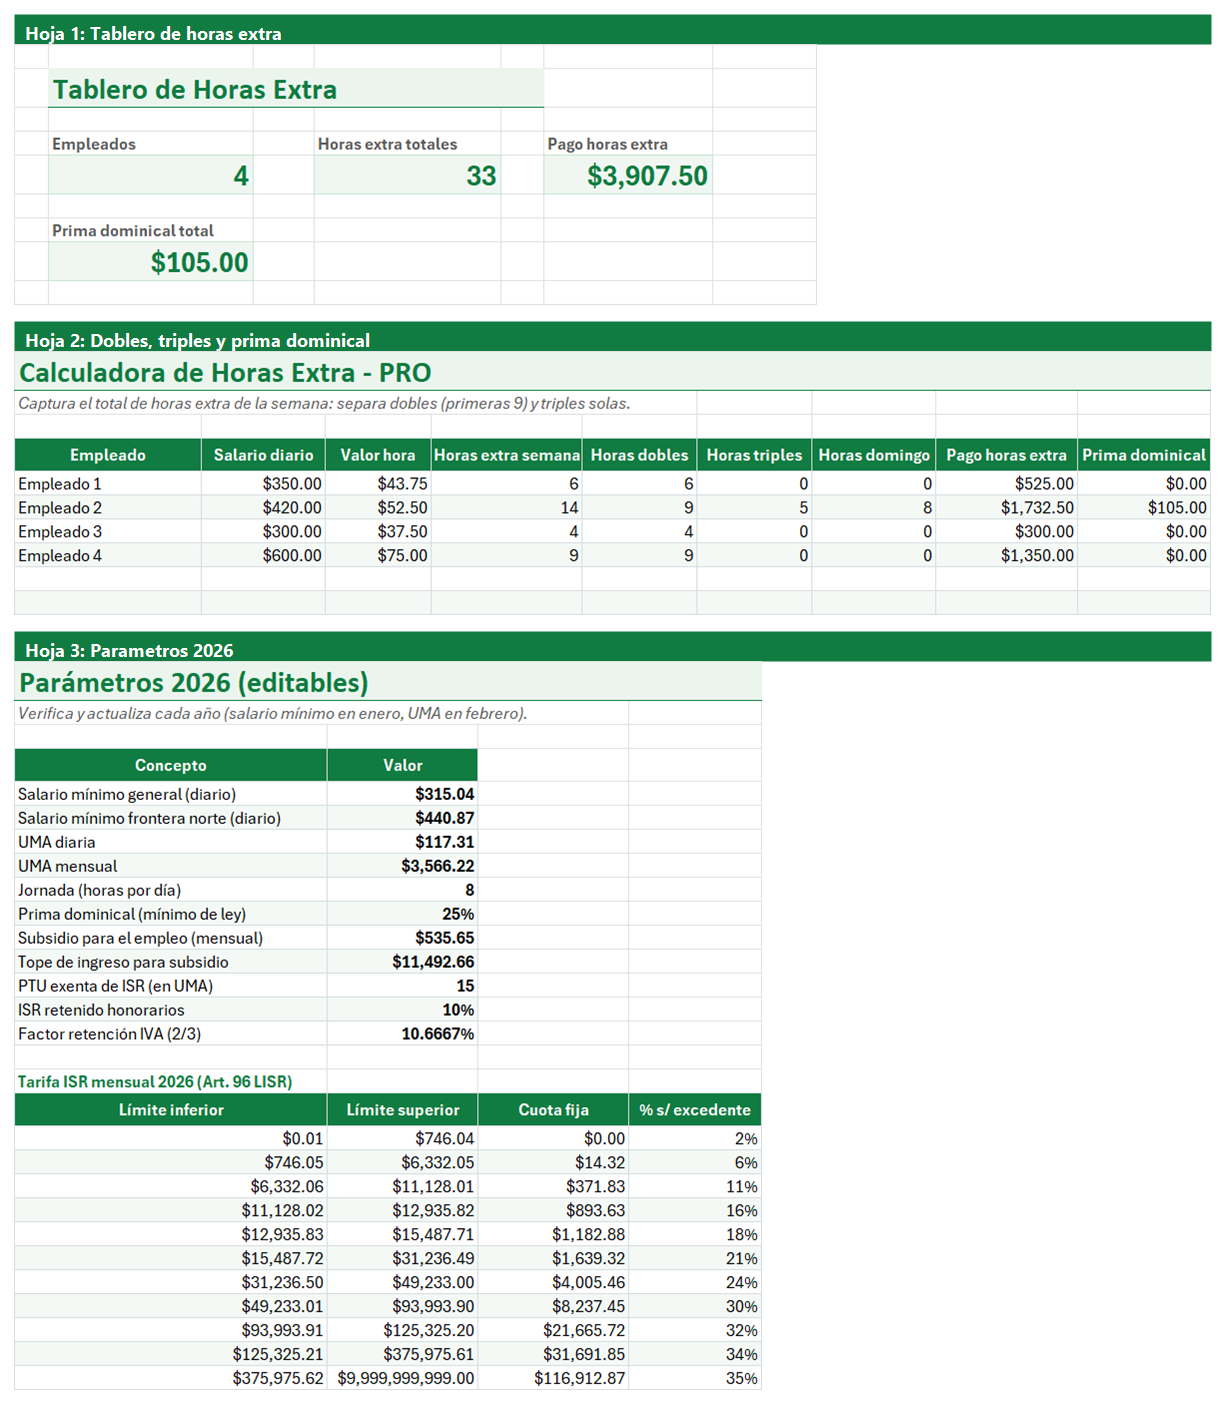This screenshot has width=1225, height=1406.
Task: Click Empleado 2's pago horas extra $1,732.50
Action: (1006, 507)
